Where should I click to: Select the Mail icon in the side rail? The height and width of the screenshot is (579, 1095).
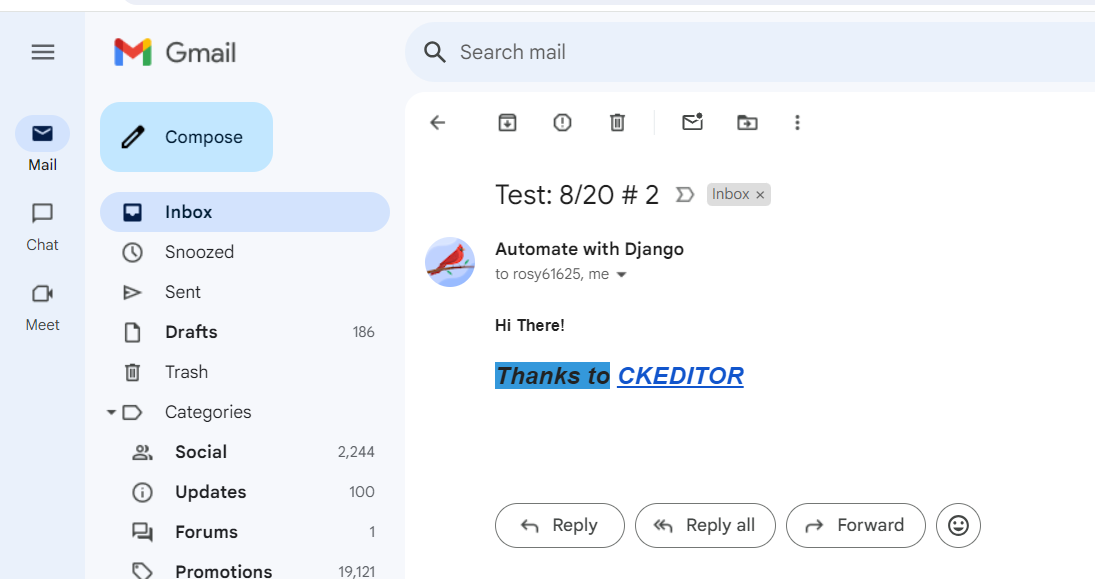[43, 133]
